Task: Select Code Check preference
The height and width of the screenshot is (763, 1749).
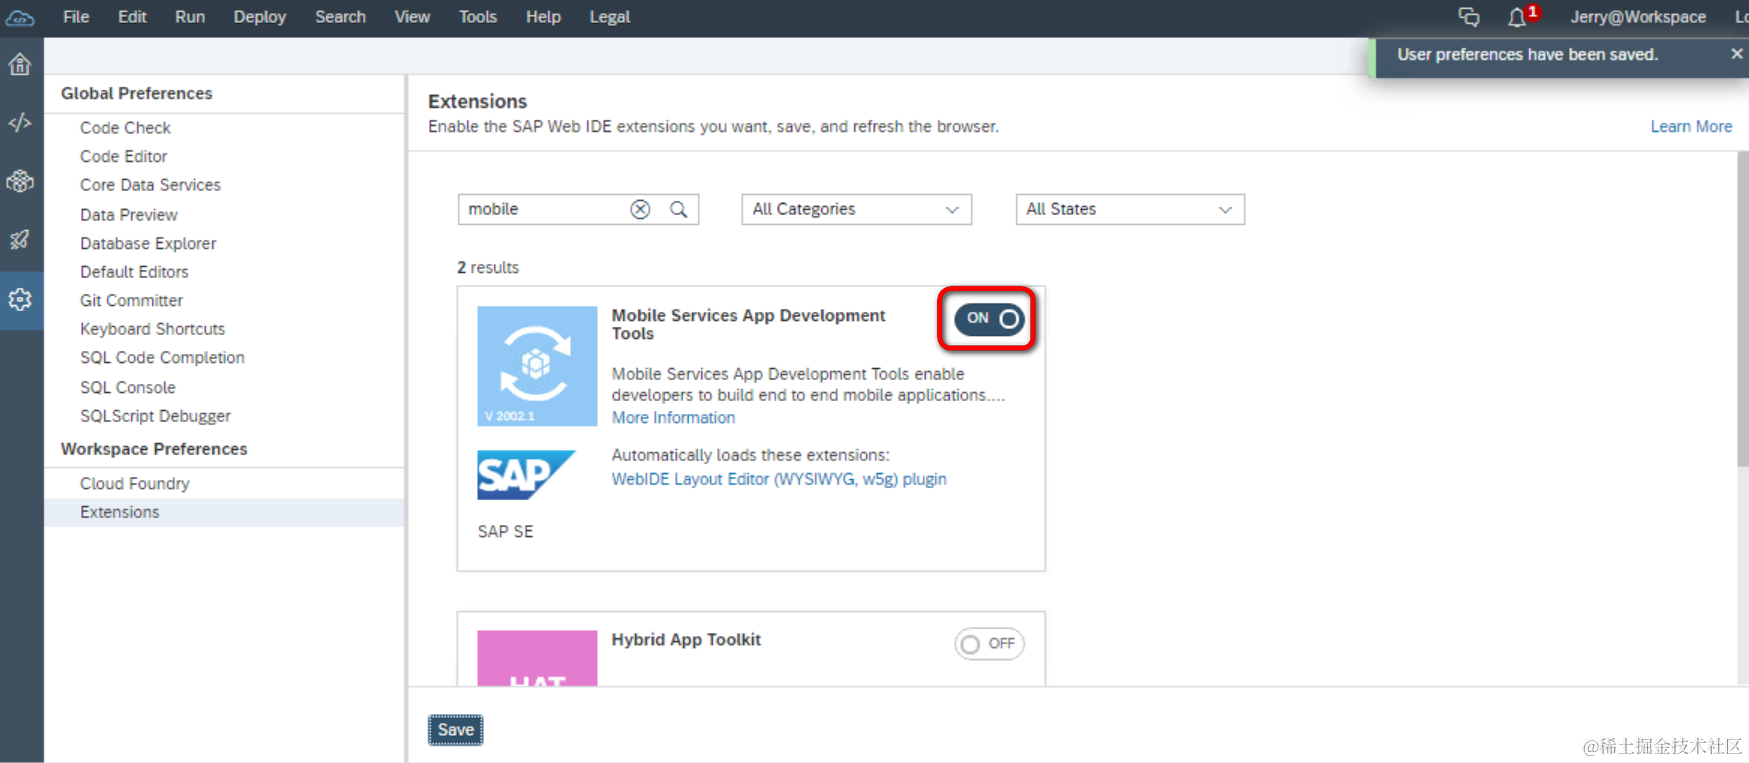Action: pyautogui.click(x=125, y=128)
